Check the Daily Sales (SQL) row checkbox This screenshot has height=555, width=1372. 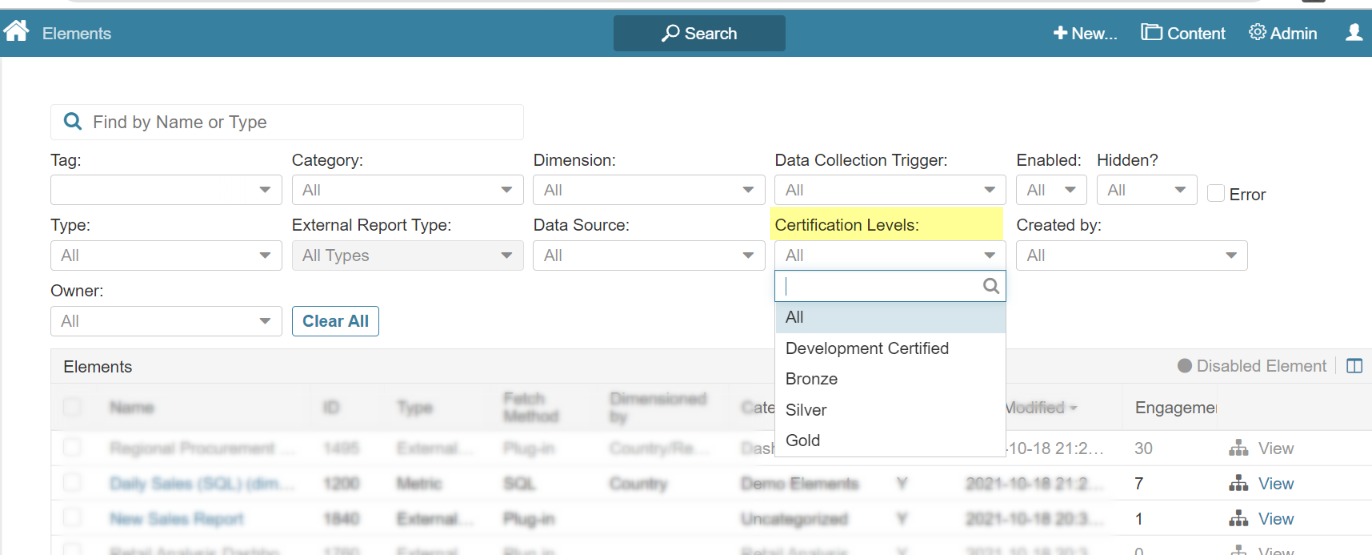[72, 483]
